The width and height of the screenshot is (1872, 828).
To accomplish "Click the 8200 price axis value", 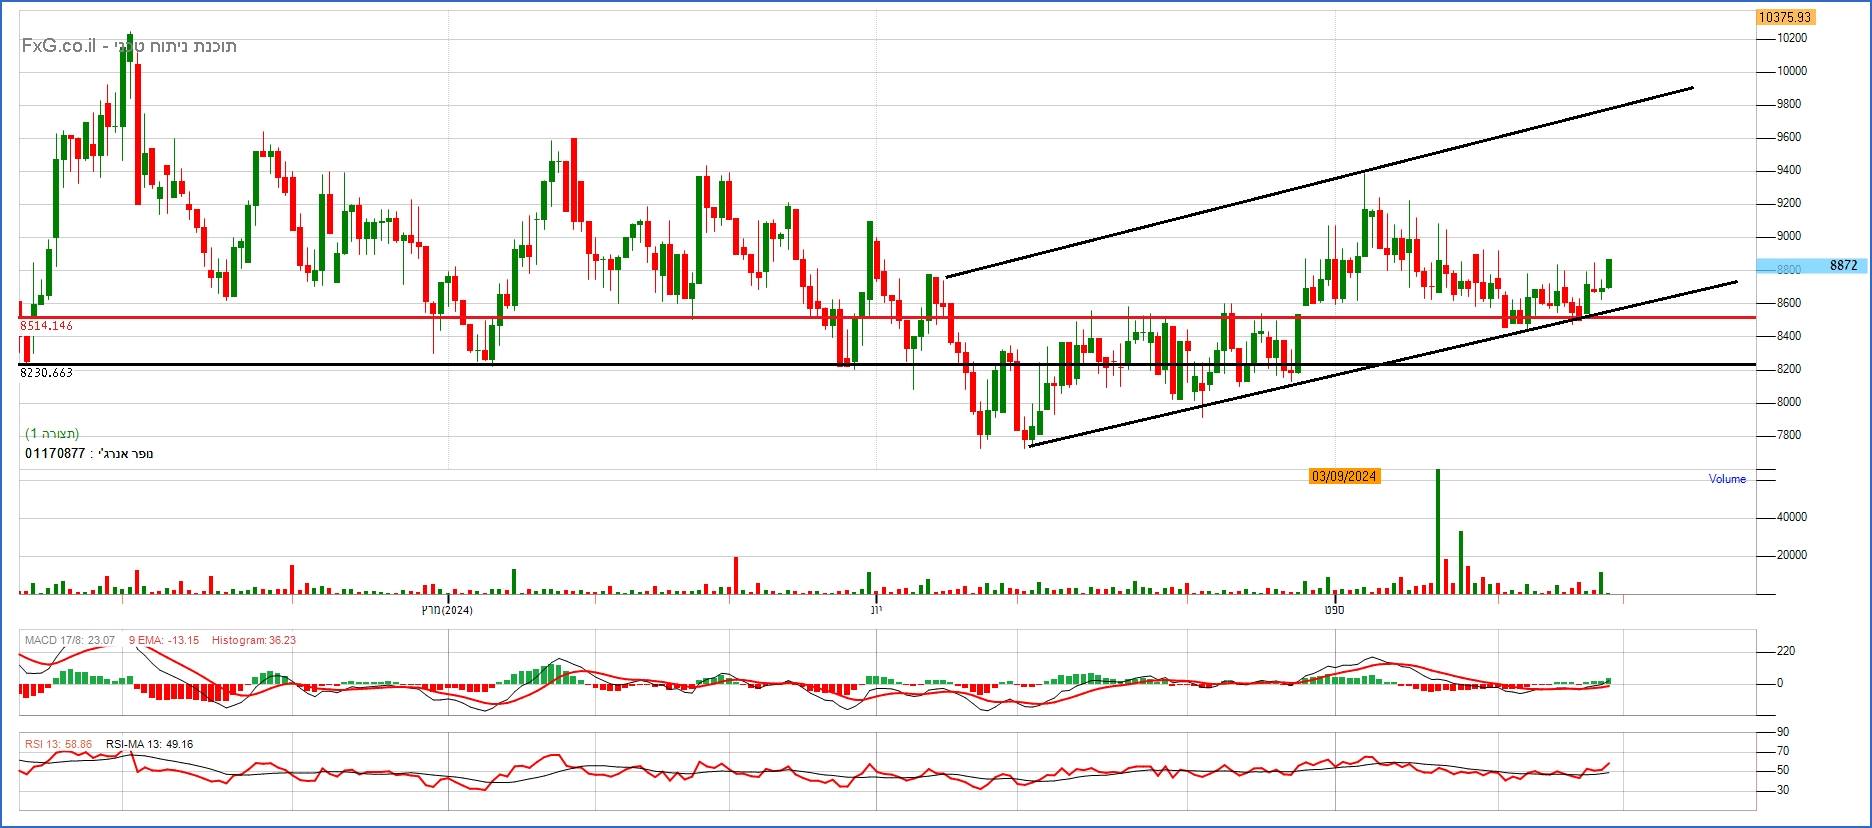I will [1789, 369].
